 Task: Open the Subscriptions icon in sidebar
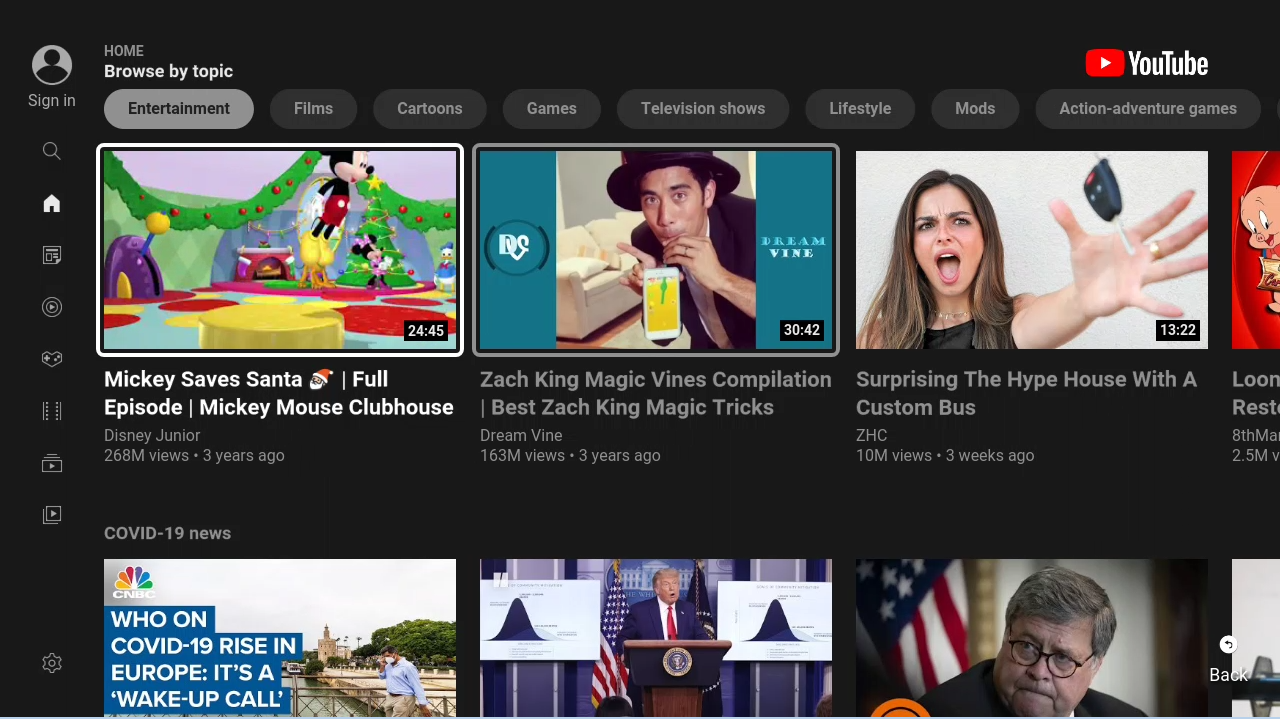click(52, 463)
